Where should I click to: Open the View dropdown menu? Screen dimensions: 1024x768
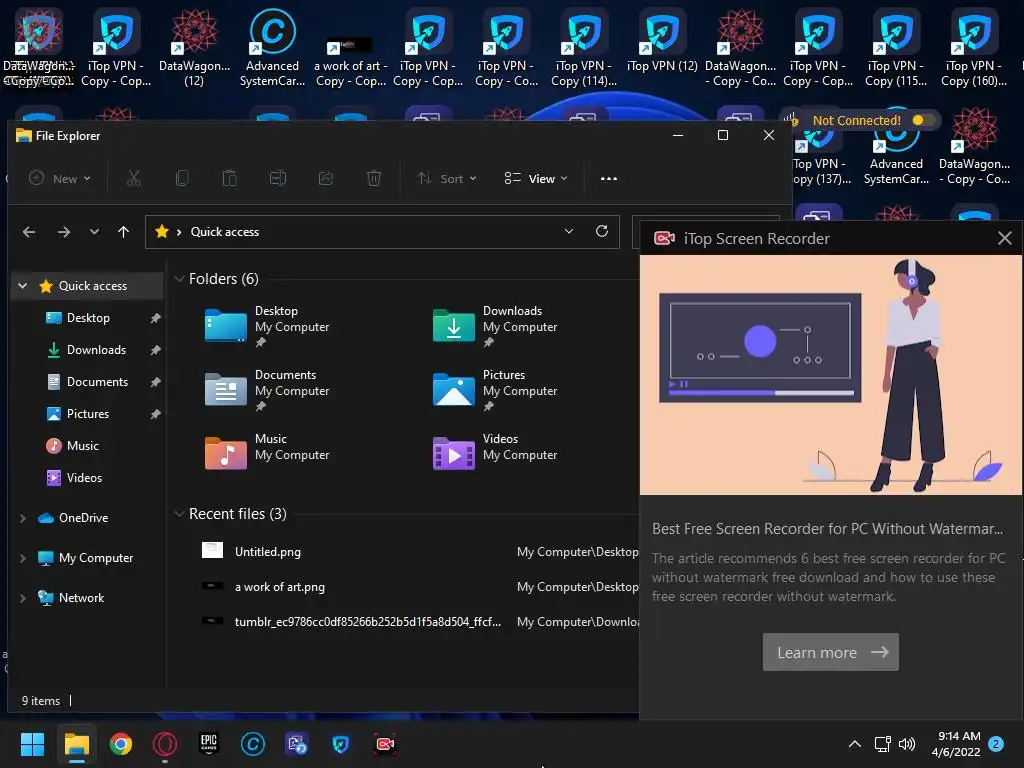(x=536, y=178)
